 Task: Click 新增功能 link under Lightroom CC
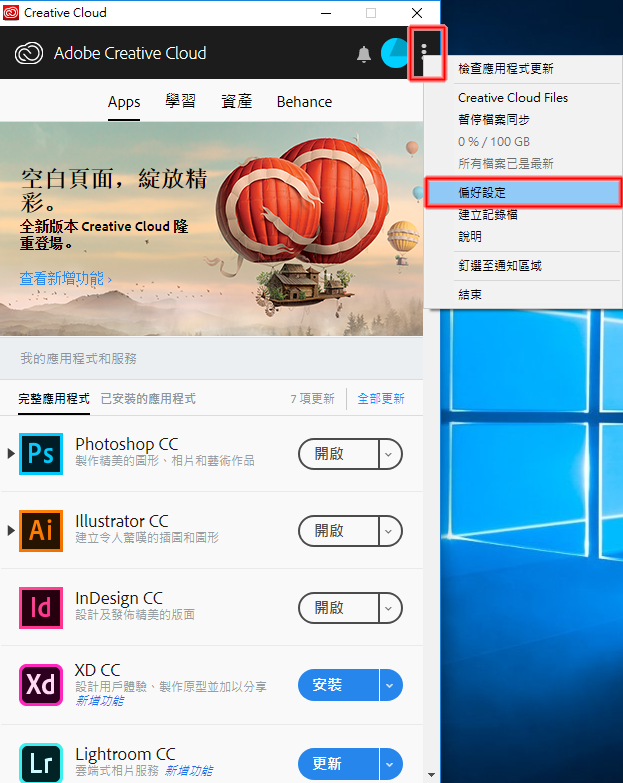pos(189,771)
